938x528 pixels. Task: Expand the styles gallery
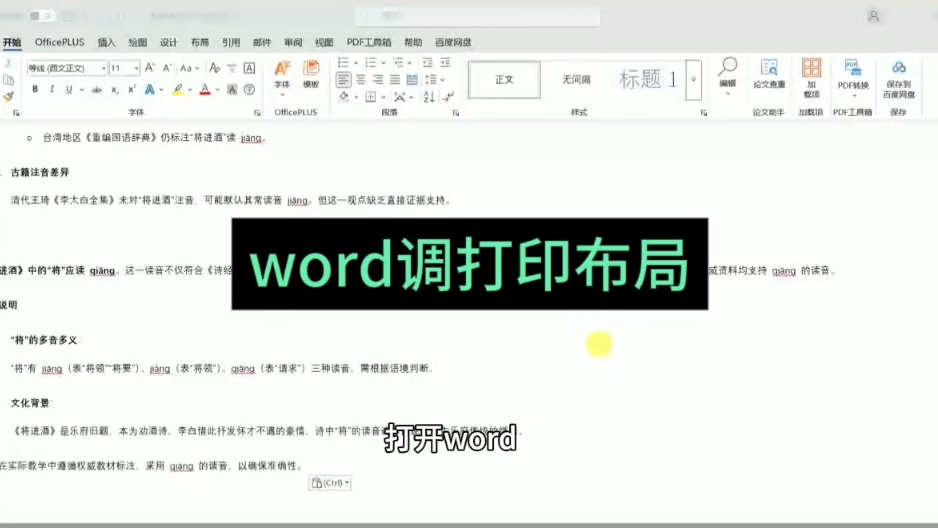693,80
